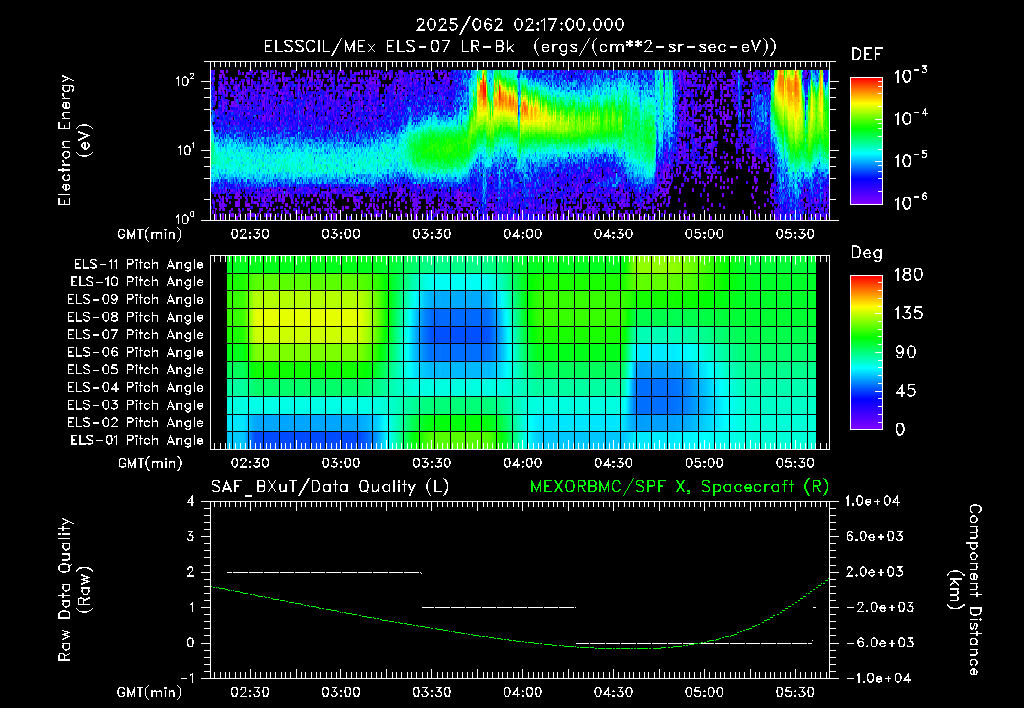This screenshot has height=708, width=1024.
Task: Click the Deg label above pitch color bar
Action: pyautogui.click(x=867, y=253)
